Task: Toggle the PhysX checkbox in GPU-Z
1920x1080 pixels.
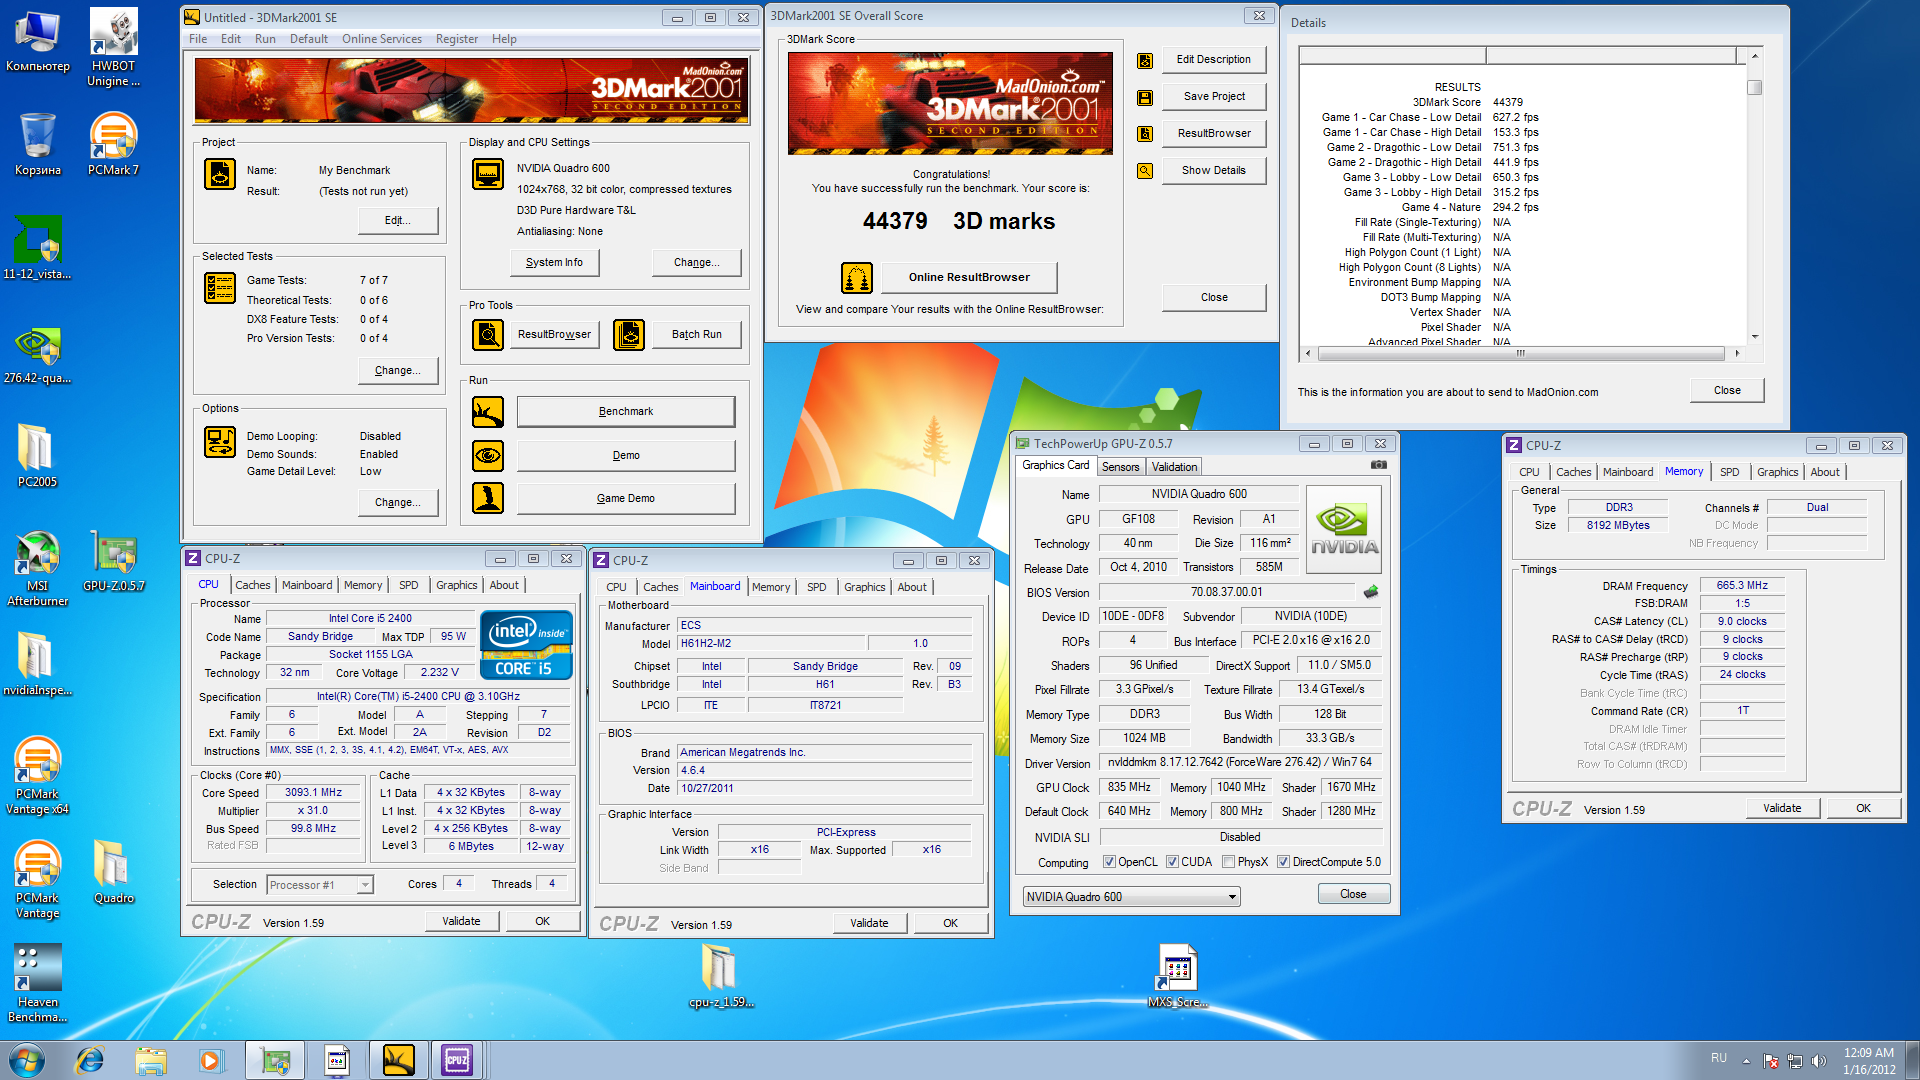Action: tap(1228, 862)
